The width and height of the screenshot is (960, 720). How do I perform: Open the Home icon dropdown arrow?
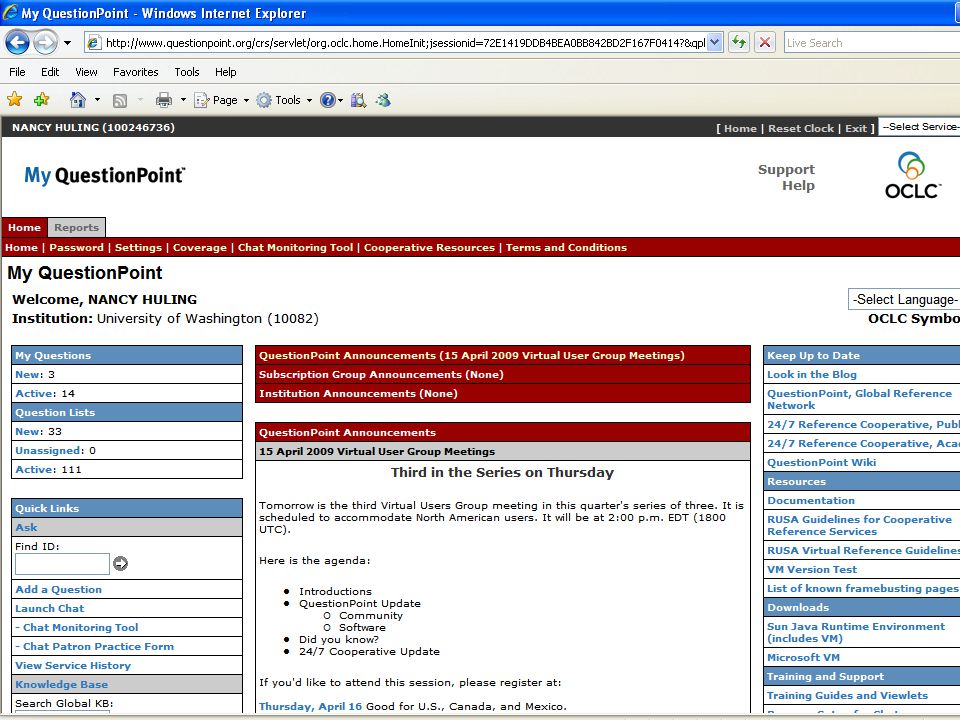click(x=97, y=99)
